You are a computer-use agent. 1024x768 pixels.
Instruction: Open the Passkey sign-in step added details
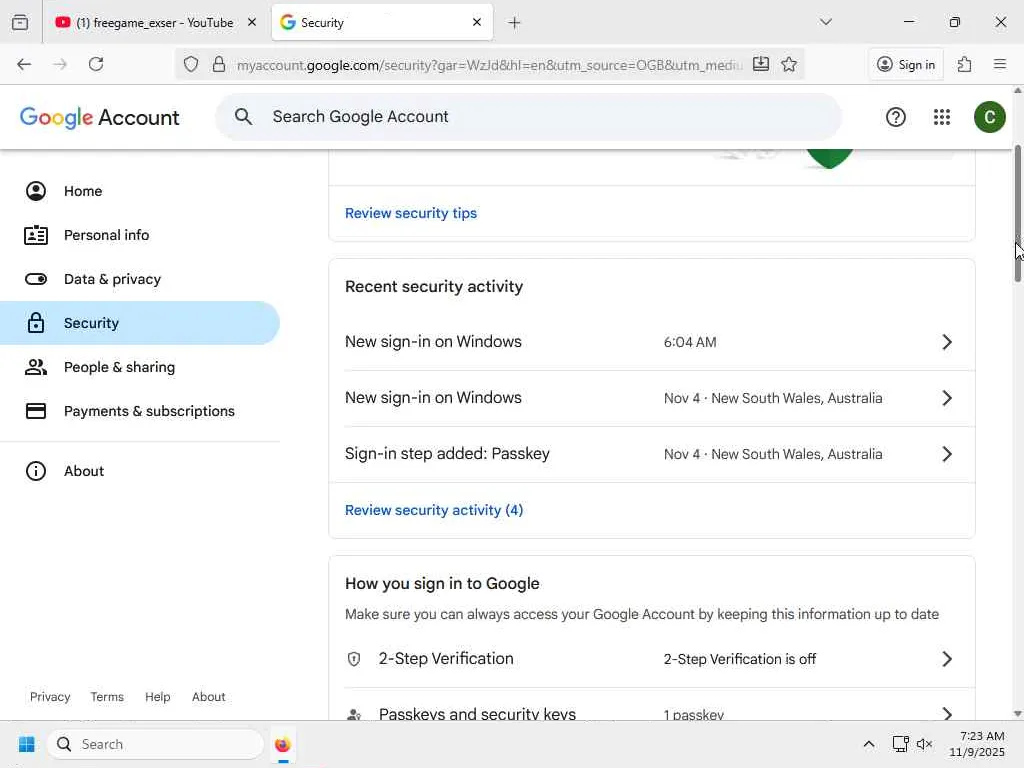tap(946, 454)
